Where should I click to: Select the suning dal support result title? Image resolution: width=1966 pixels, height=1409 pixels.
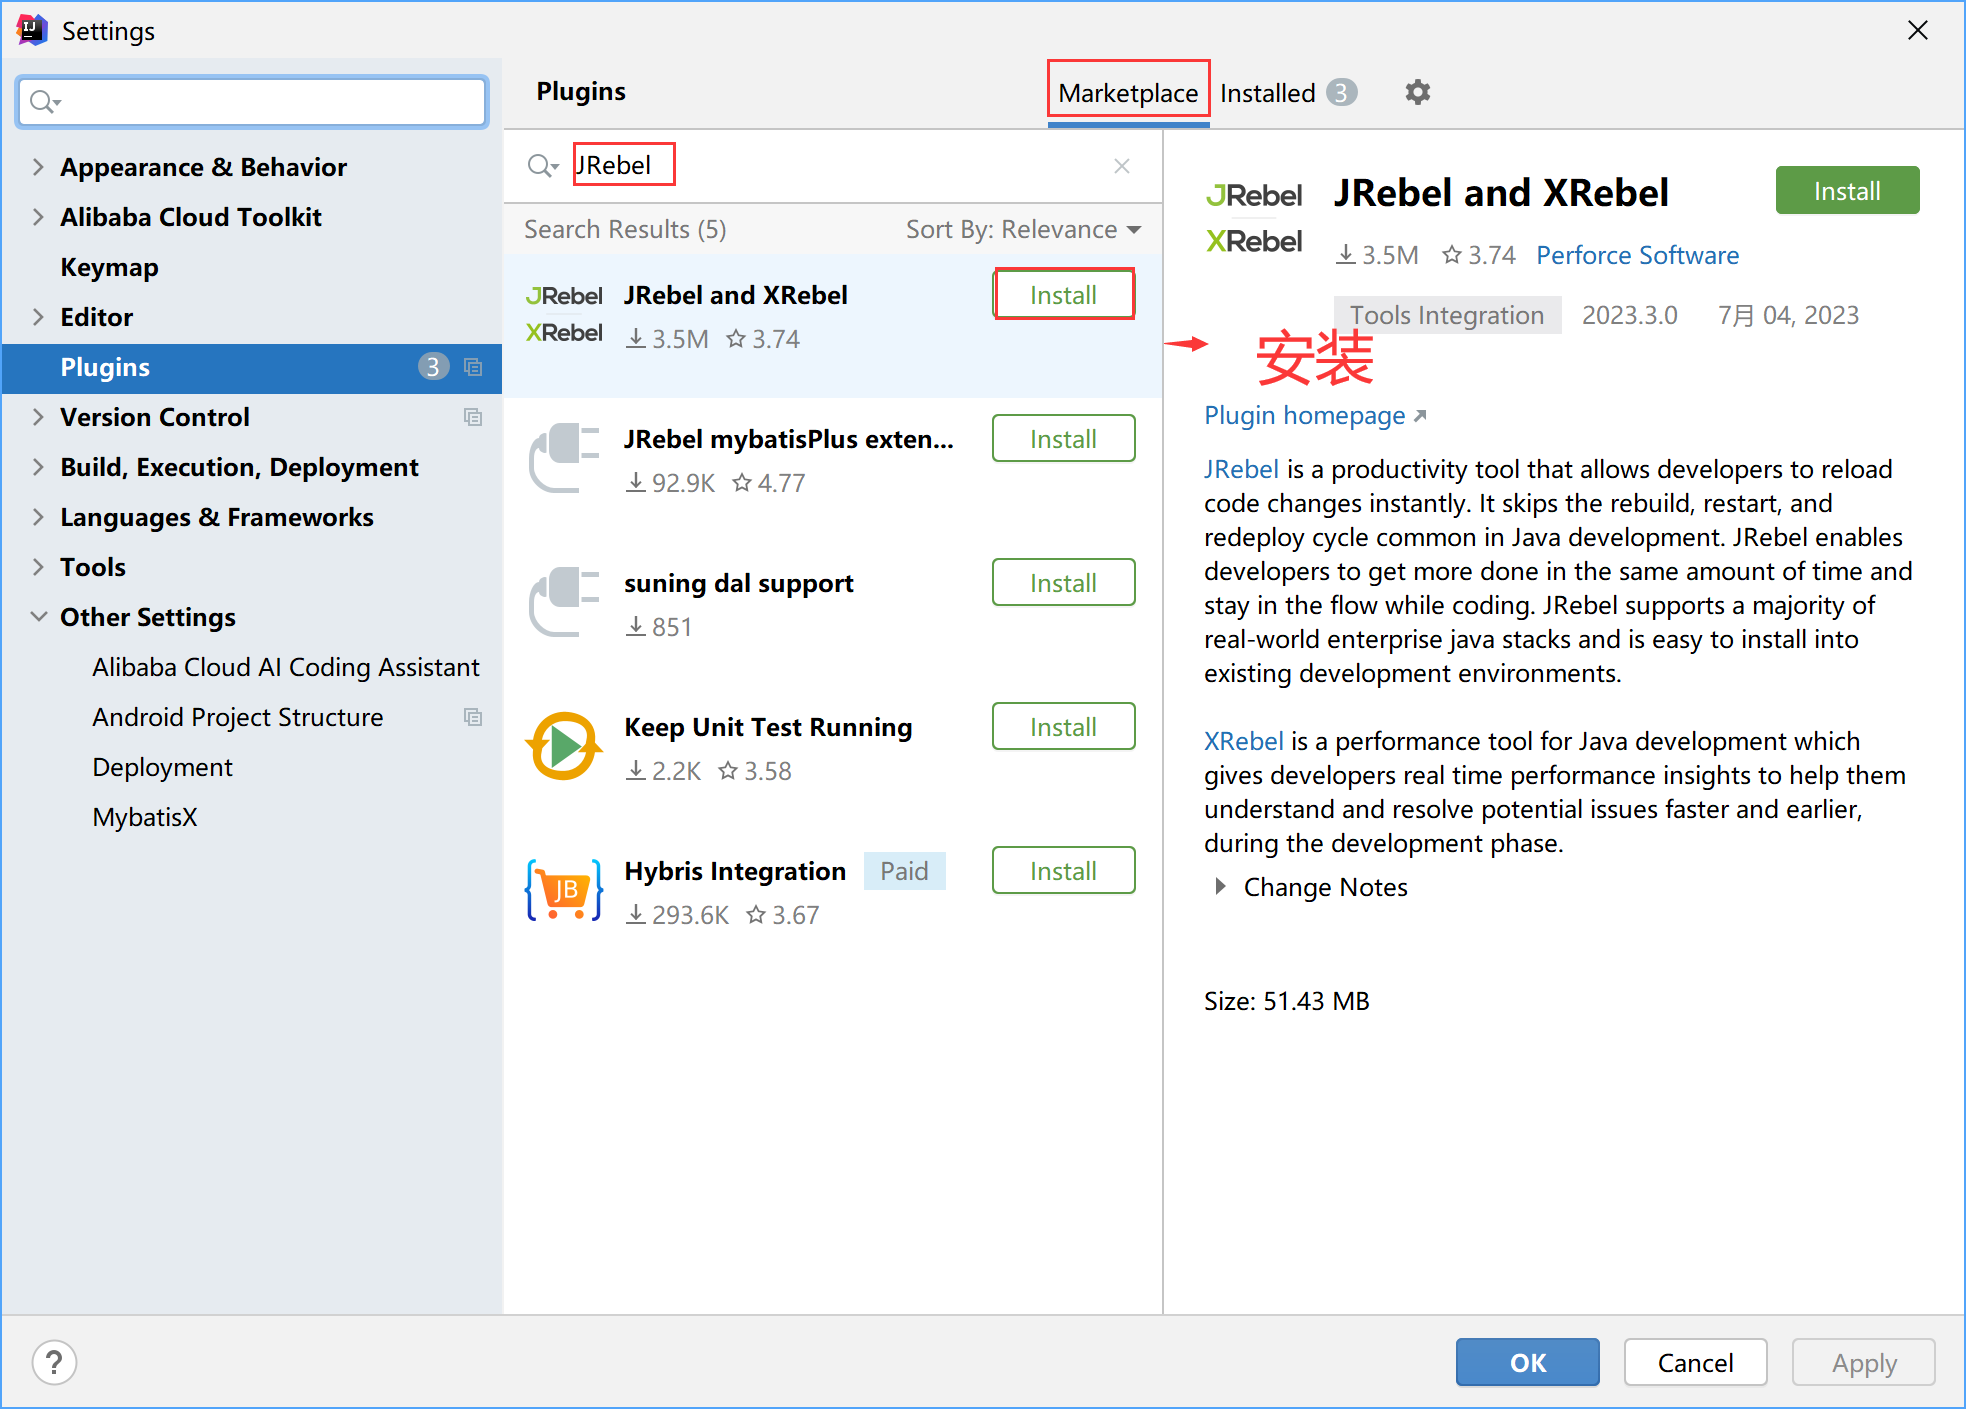coord(739,584)
